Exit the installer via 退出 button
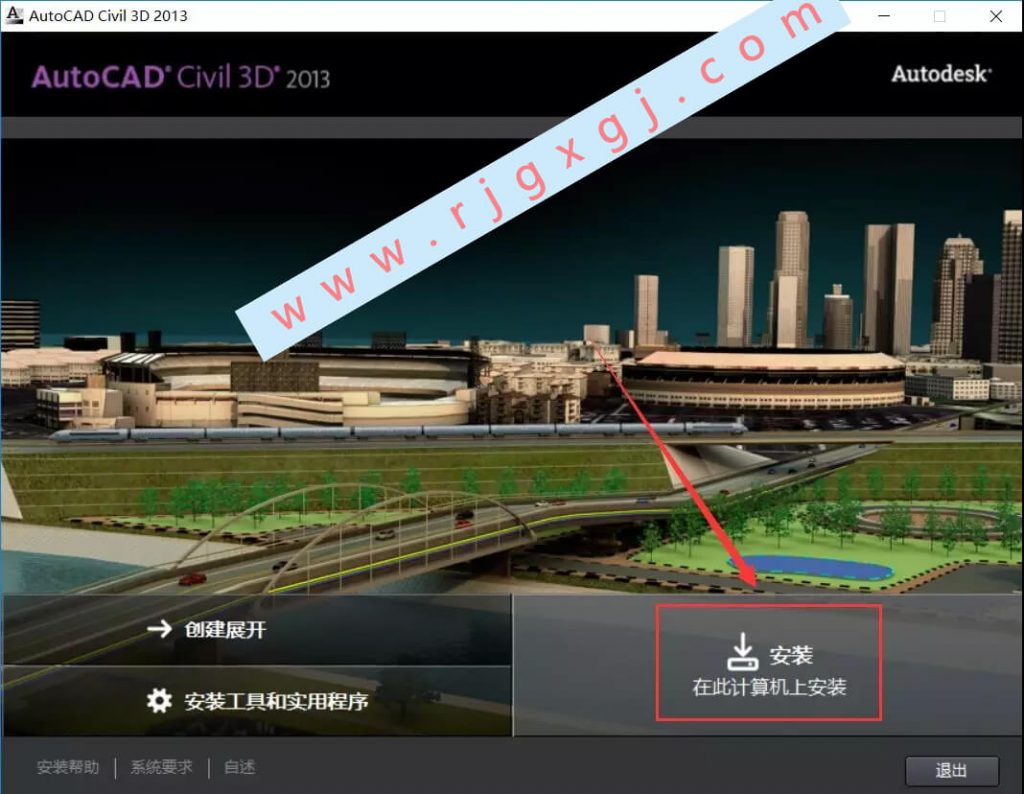The image size is (1024, 794). pos(952,770)
